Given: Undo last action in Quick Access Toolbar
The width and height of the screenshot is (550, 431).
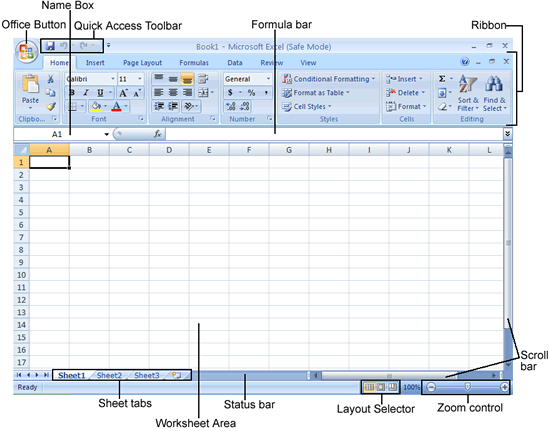Looking at the screenshot, I should pyautogui.click(x=63, y=46).
